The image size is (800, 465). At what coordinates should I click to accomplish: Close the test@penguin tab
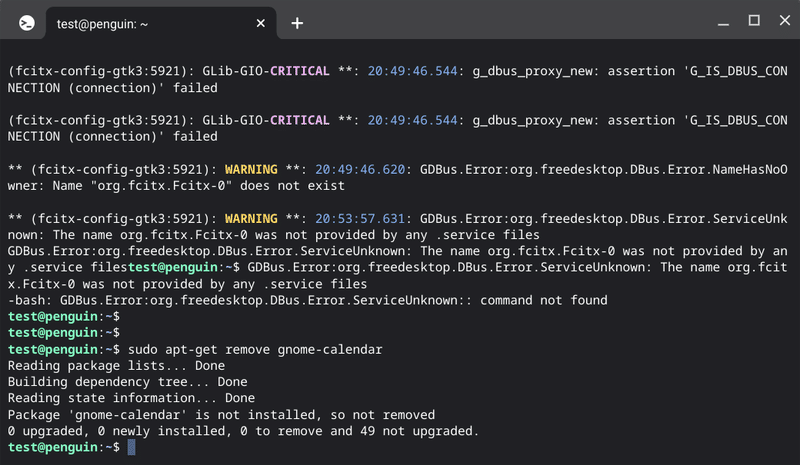pyautogui.click(x=260, y=23)
